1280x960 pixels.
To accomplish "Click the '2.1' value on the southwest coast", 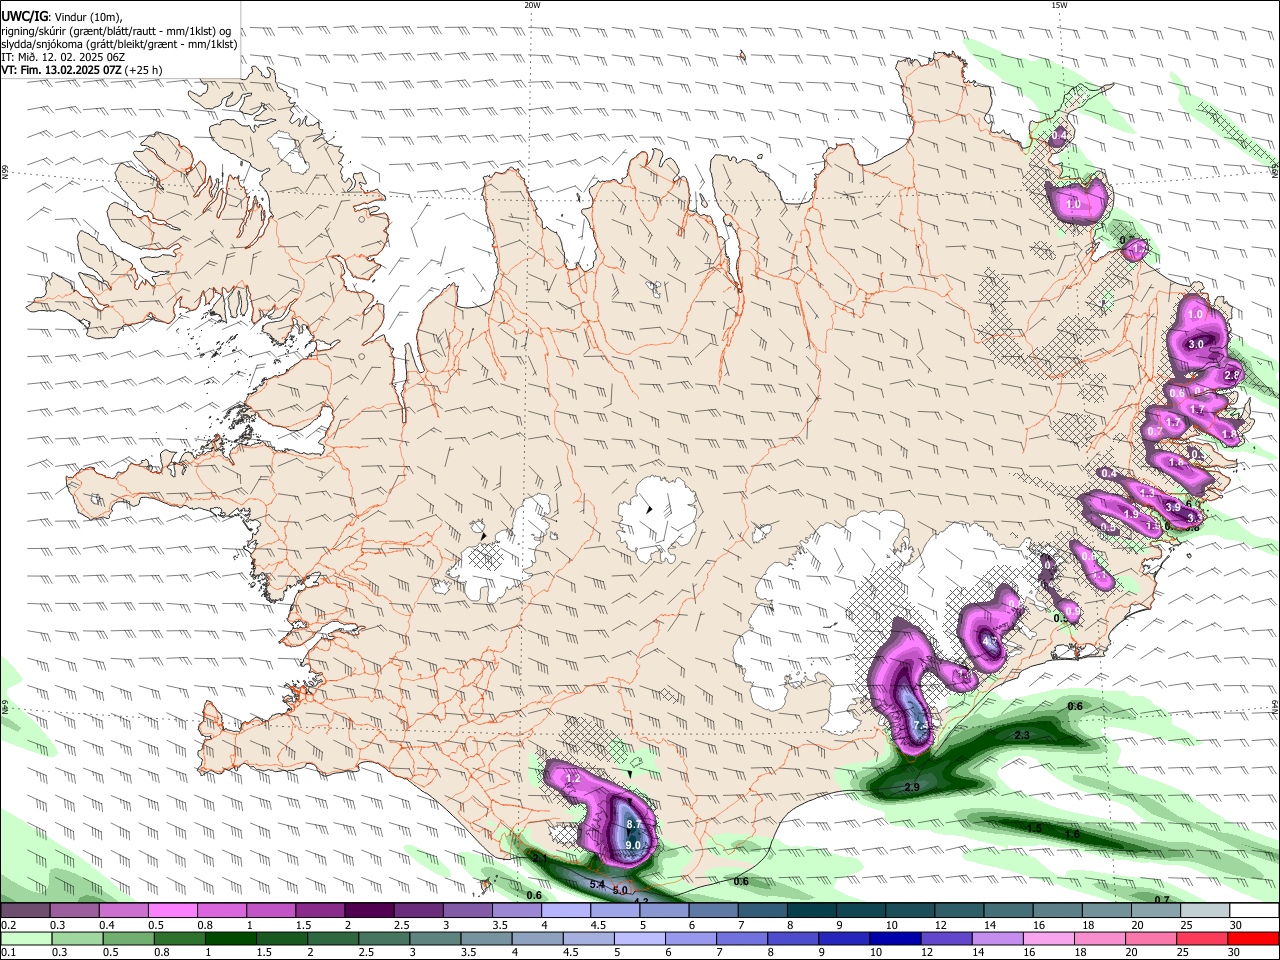I will (x=540, y=858).
